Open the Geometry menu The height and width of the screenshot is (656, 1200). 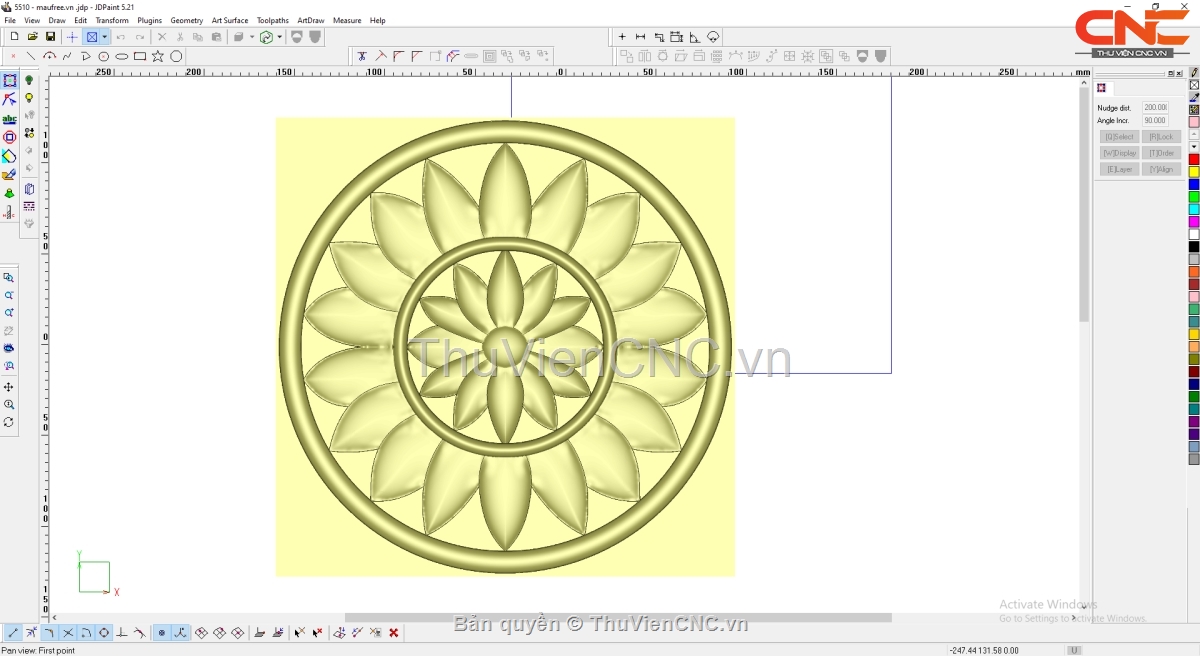point(187,20)
